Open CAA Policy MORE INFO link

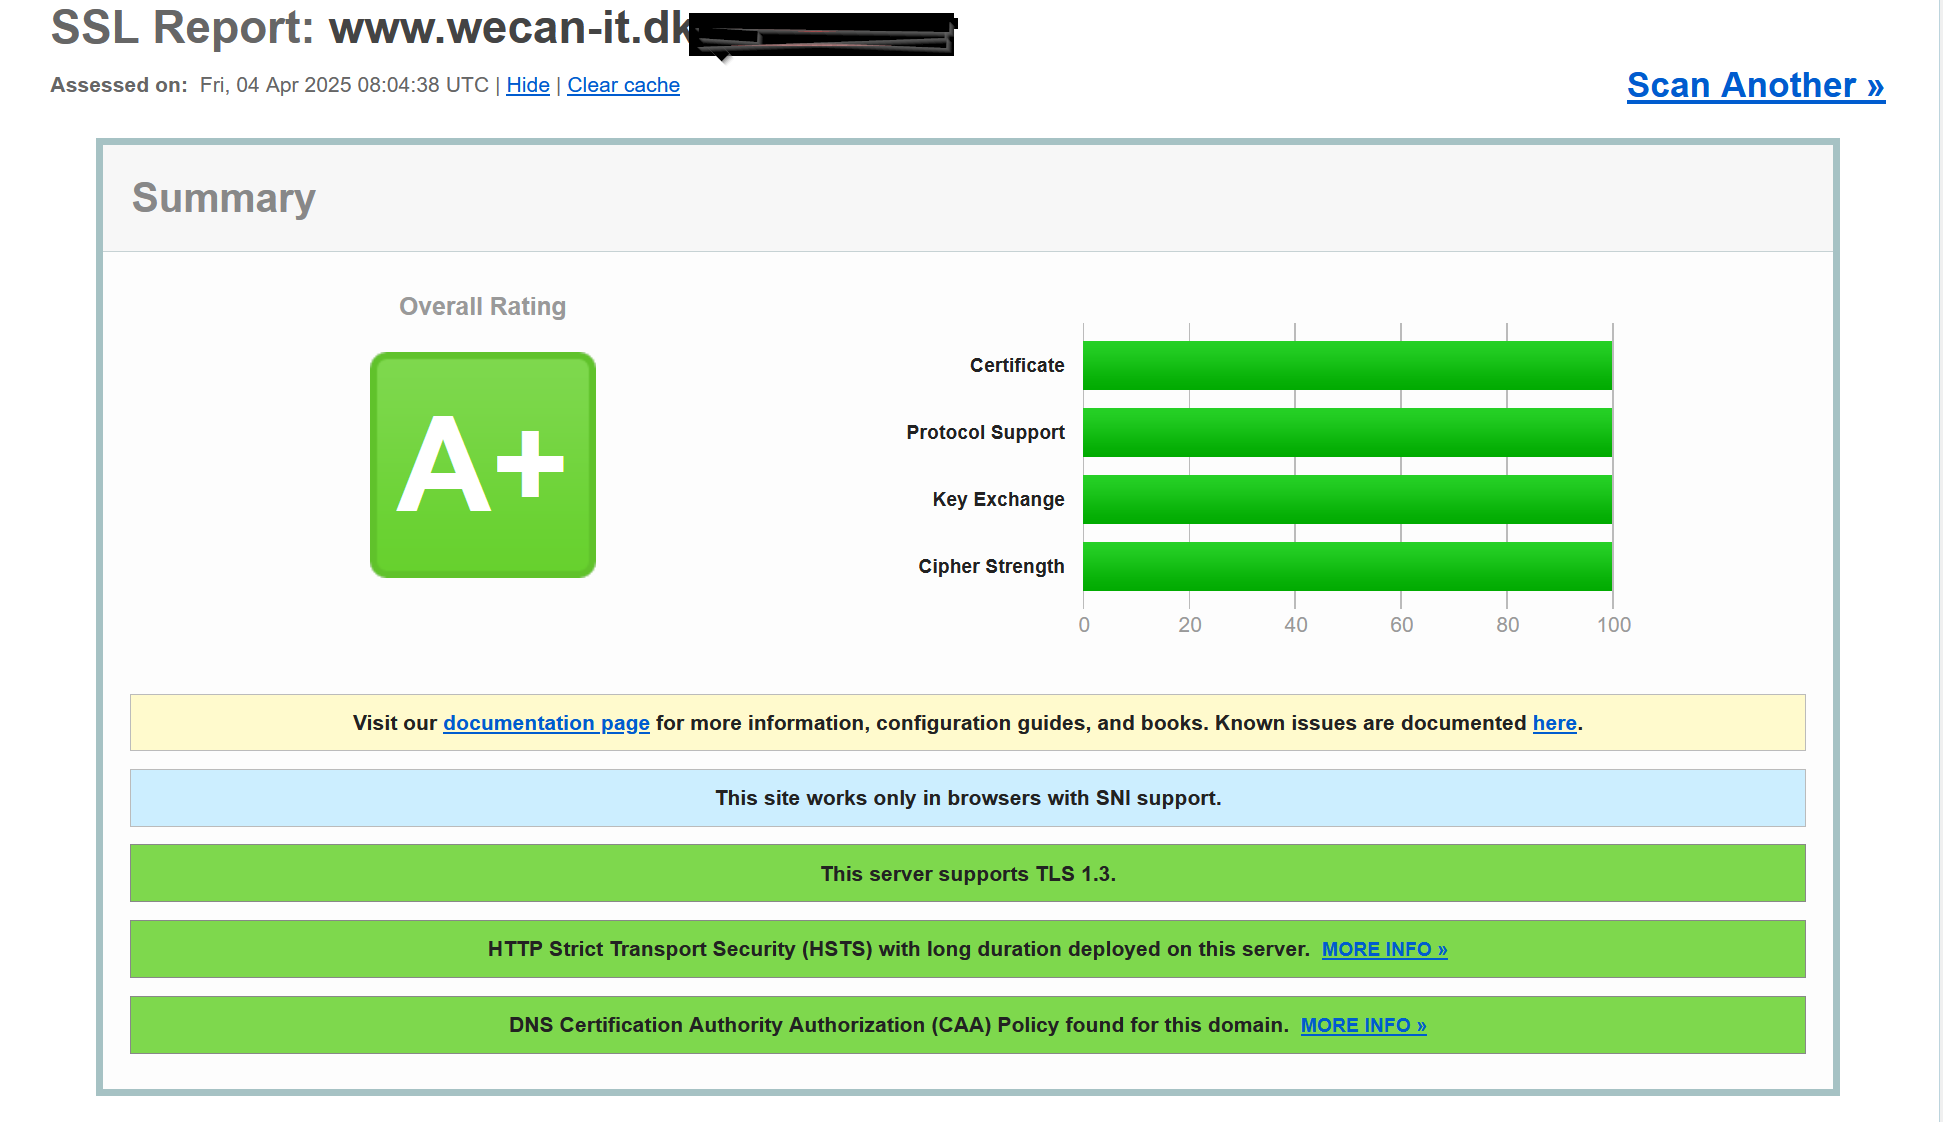tap(1363, 1025)
